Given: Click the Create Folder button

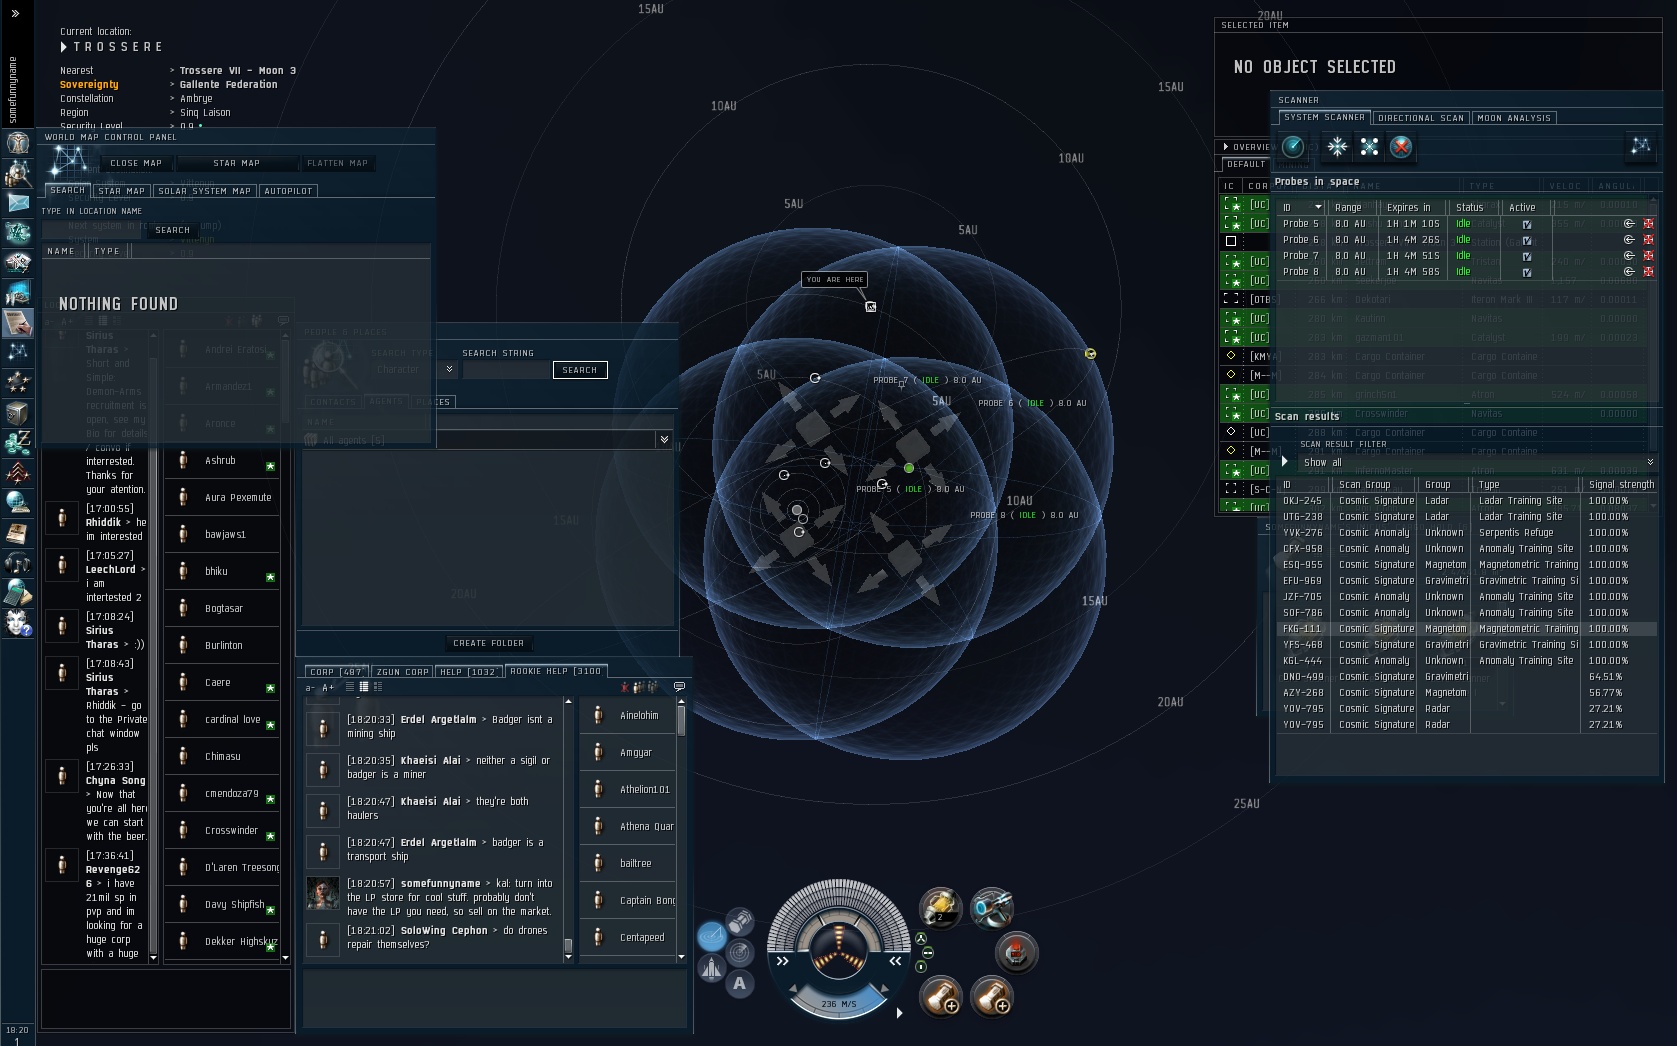Looking at the screenshot, I should [488, 643].
